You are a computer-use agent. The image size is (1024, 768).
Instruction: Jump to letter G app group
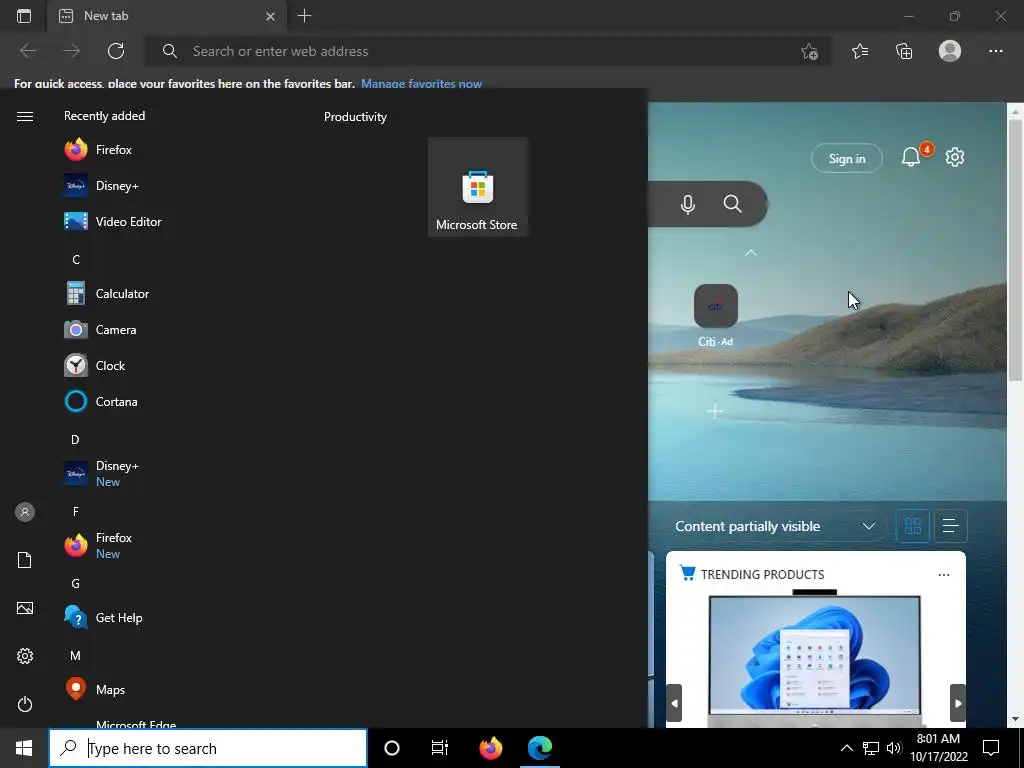tap(76, 584)
